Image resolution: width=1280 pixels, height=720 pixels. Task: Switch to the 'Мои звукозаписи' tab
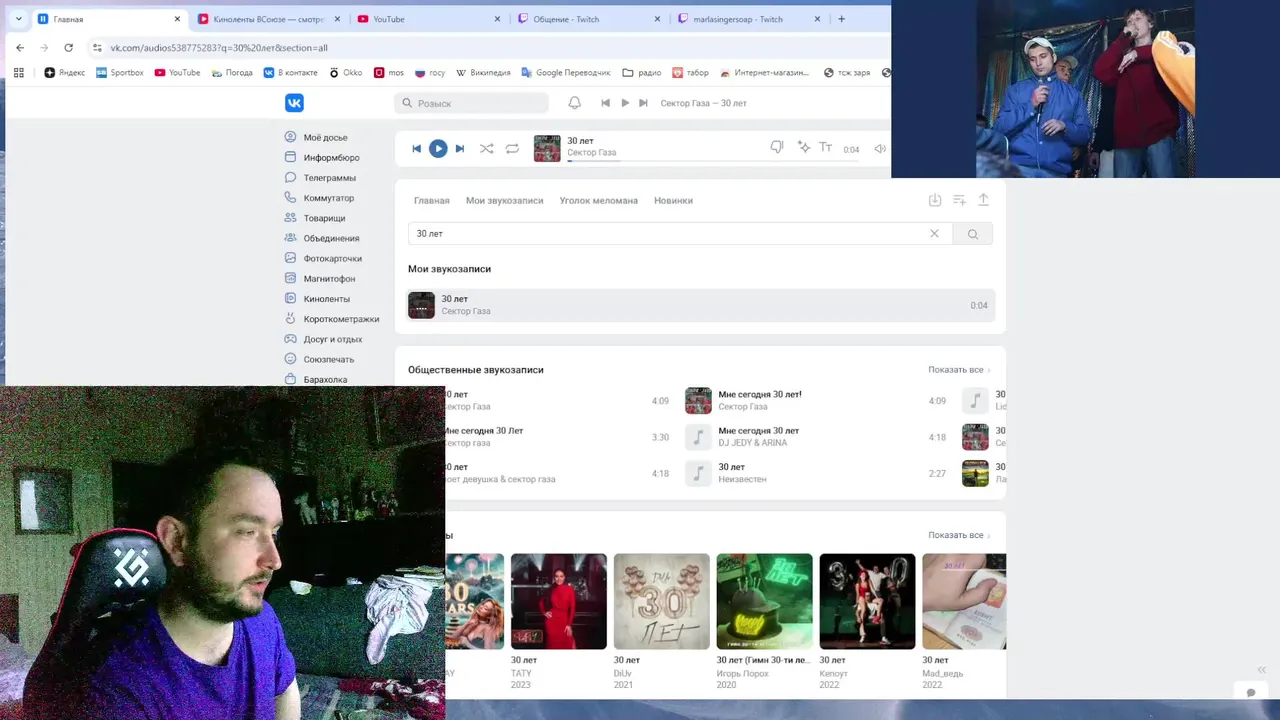(505, 201)
